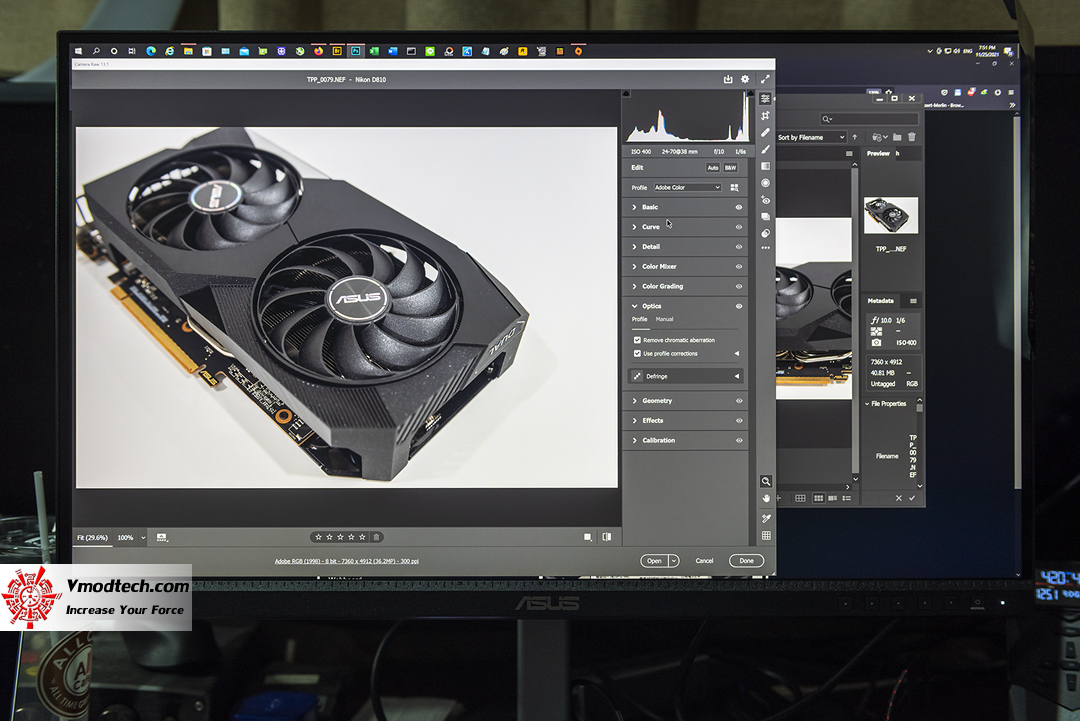Image resolution: width=1080 pixels, height=721 pixels.
Task: Browse profiles with the grid icon
Action: [734, 187]
